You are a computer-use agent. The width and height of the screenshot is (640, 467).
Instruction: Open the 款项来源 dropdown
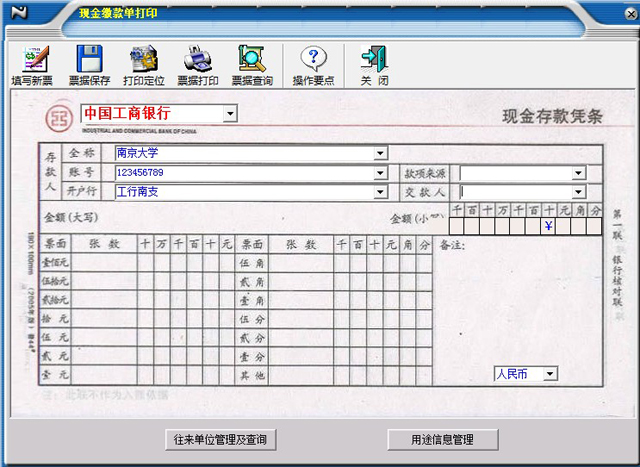(578, 173)
